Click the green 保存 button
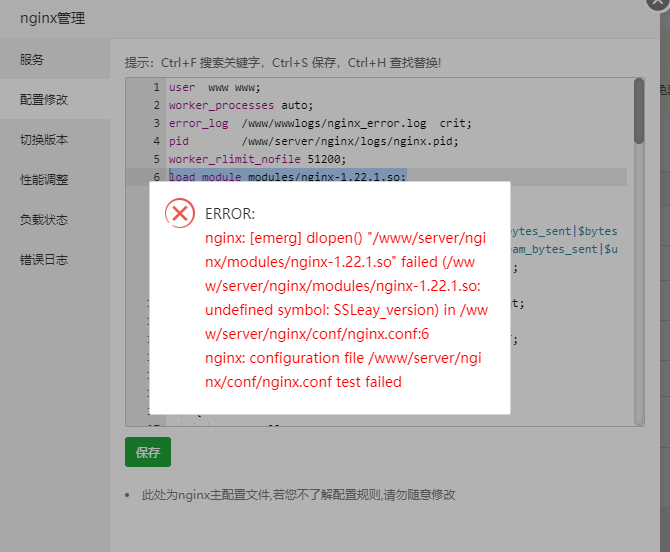Screen dimensions: 670x552 pyautogui.click(x=148, y=452)
